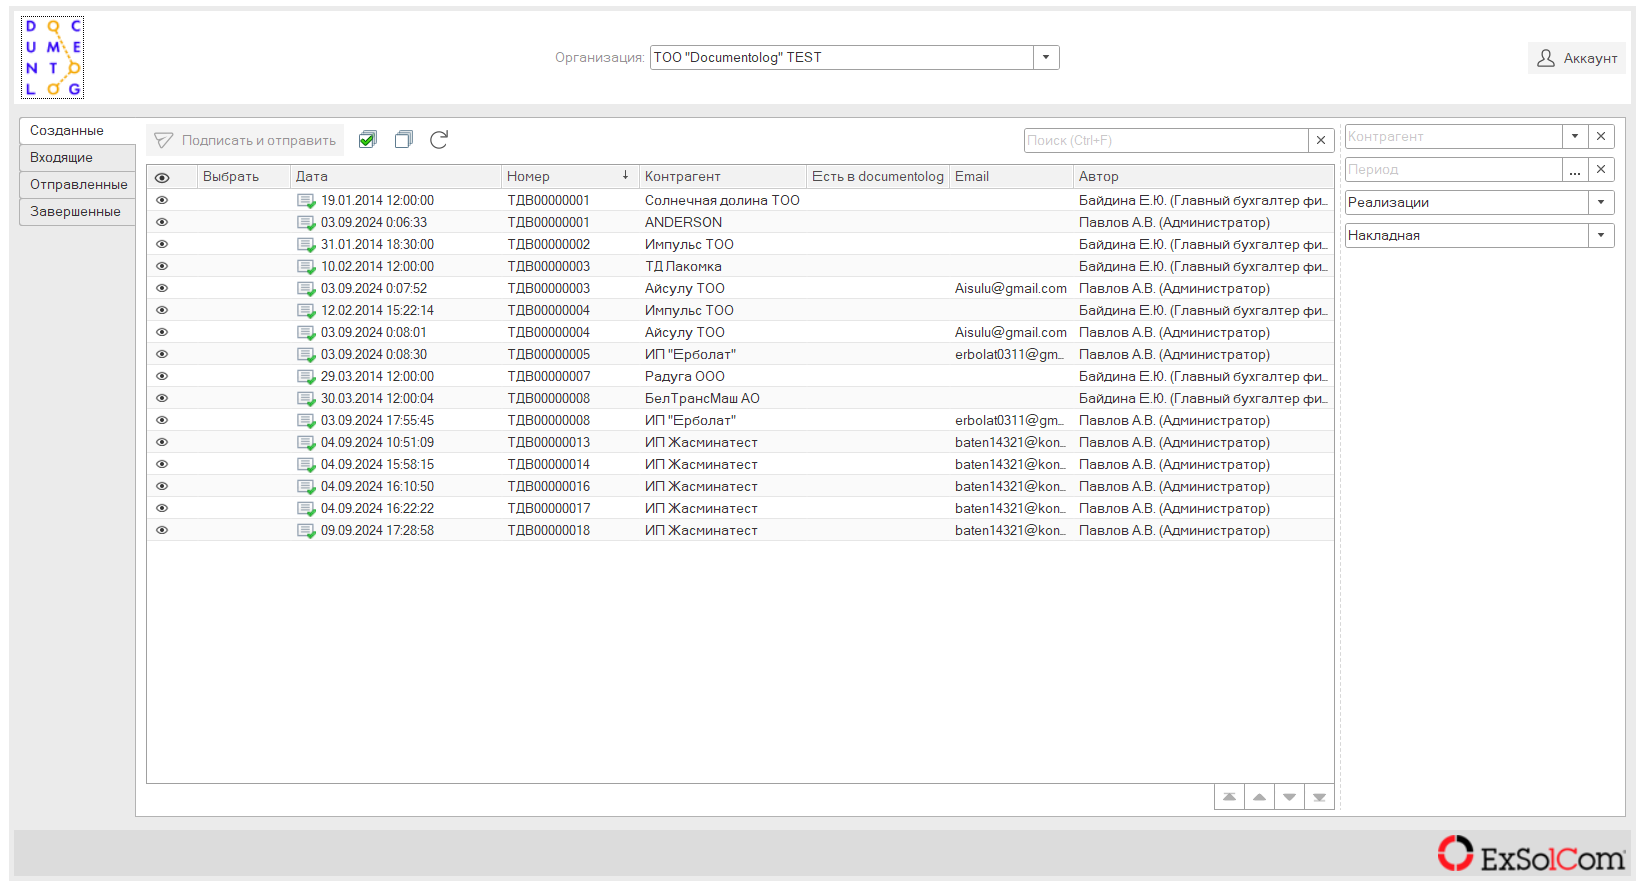Image resolution: width=1644 pixels, height=882 pixels.
Task: Click the Email column header
Action: 1011,176
